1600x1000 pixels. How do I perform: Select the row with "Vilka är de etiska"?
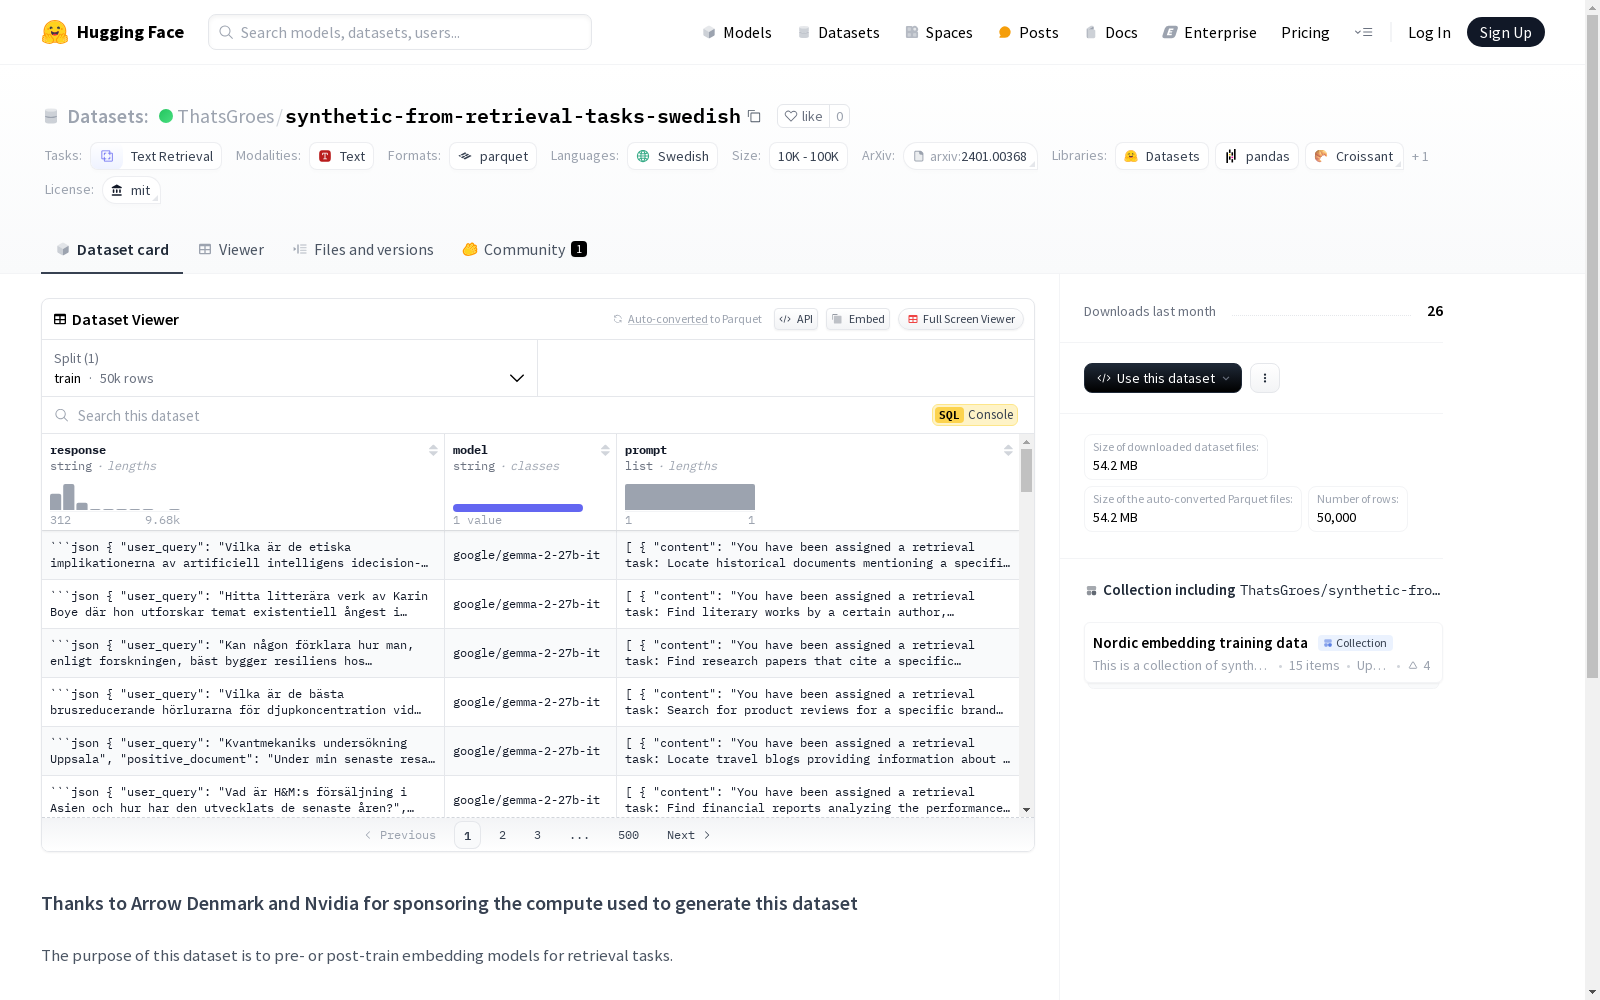[x=530, y=555]
